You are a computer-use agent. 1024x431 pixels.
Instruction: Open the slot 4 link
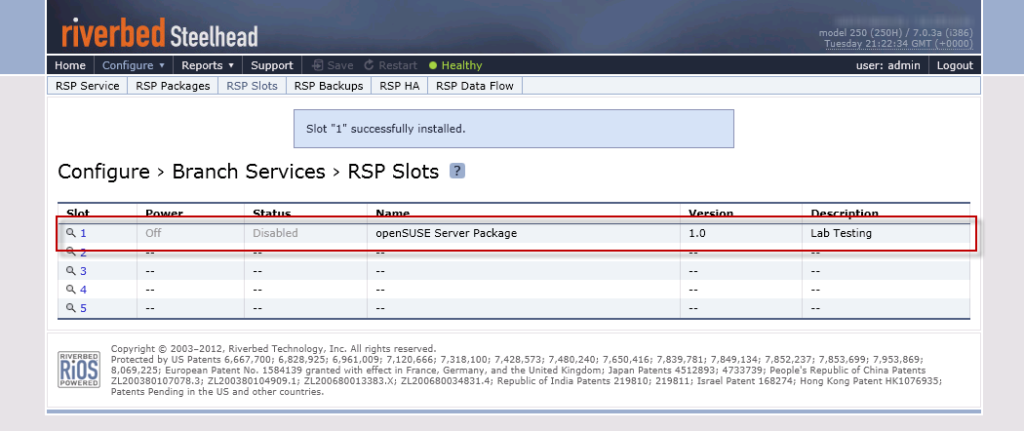click(x=83, y=289)
